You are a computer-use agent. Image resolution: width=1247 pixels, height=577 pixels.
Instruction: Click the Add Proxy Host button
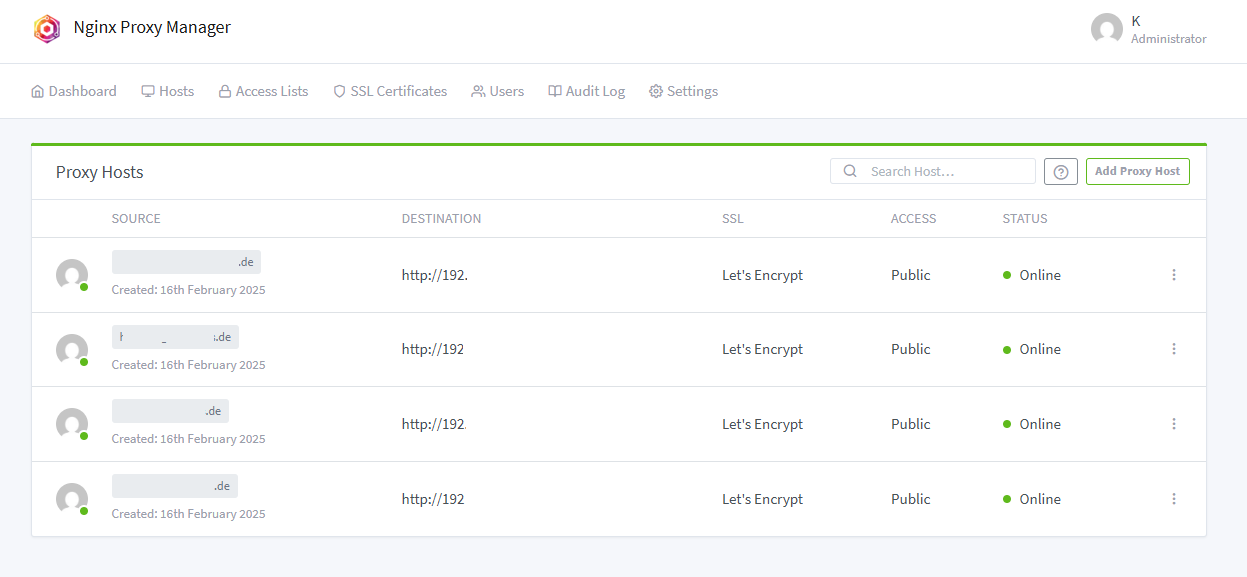pyautogui.click(x=1137, y=171)
